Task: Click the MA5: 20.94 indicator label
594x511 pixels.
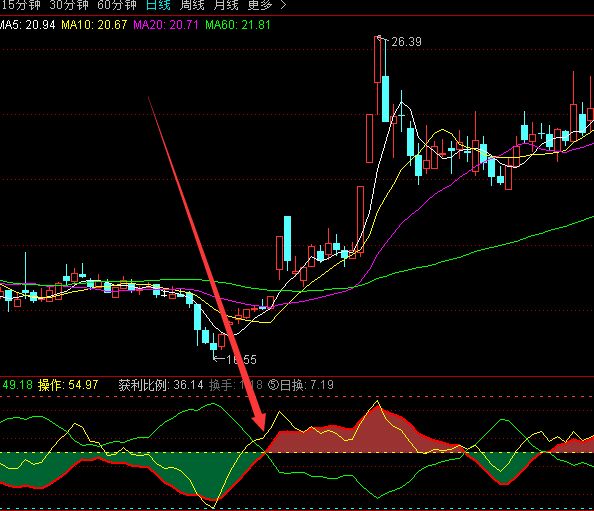Action: (27, 25)
